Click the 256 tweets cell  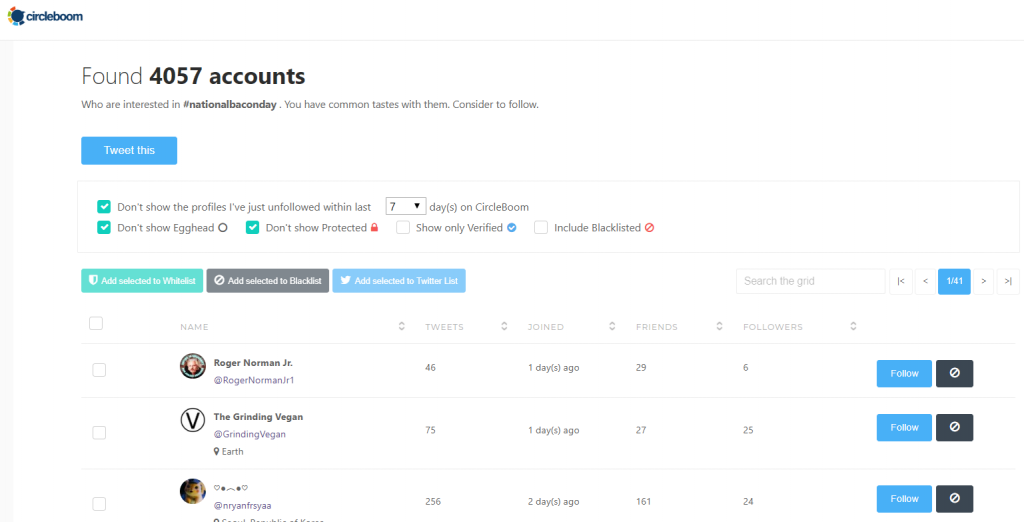click(x=433, y=502)
